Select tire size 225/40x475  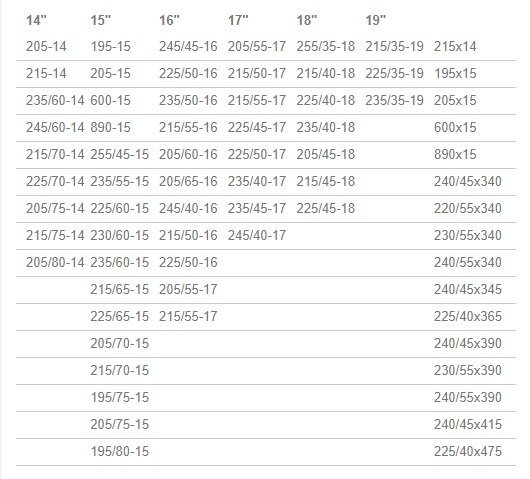tap(468, 451)
